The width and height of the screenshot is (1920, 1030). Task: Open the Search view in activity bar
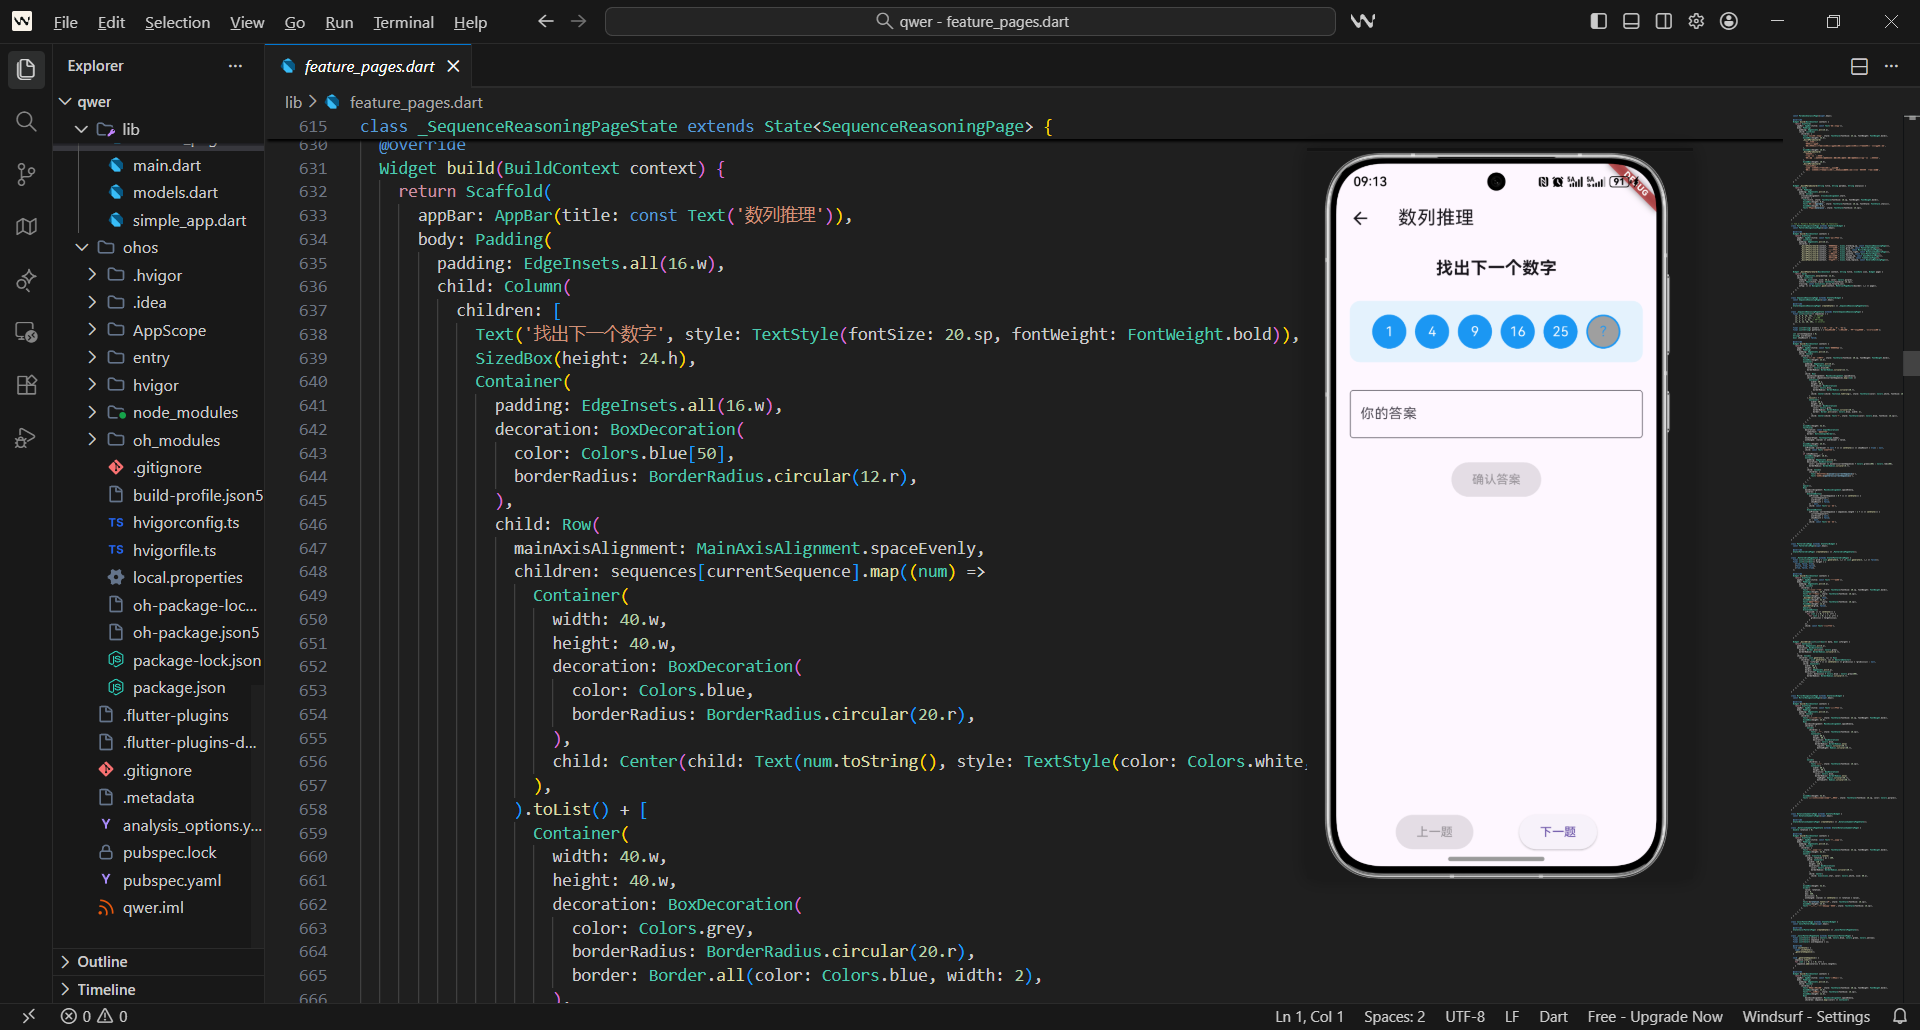[x=26, y=122]
